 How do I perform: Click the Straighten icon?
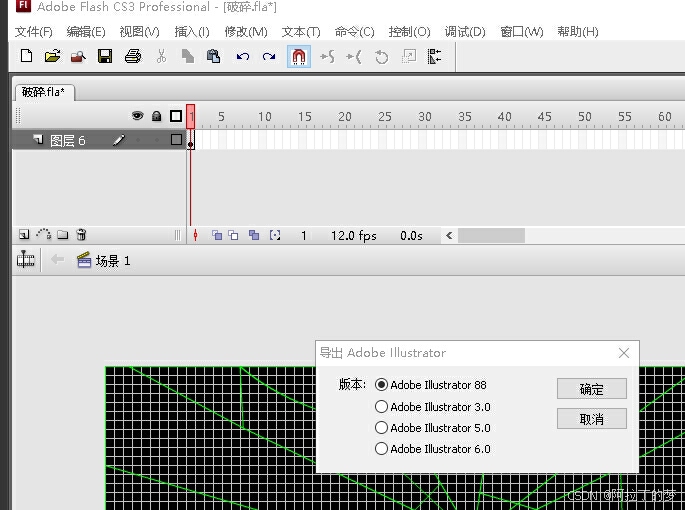(354, 56)
